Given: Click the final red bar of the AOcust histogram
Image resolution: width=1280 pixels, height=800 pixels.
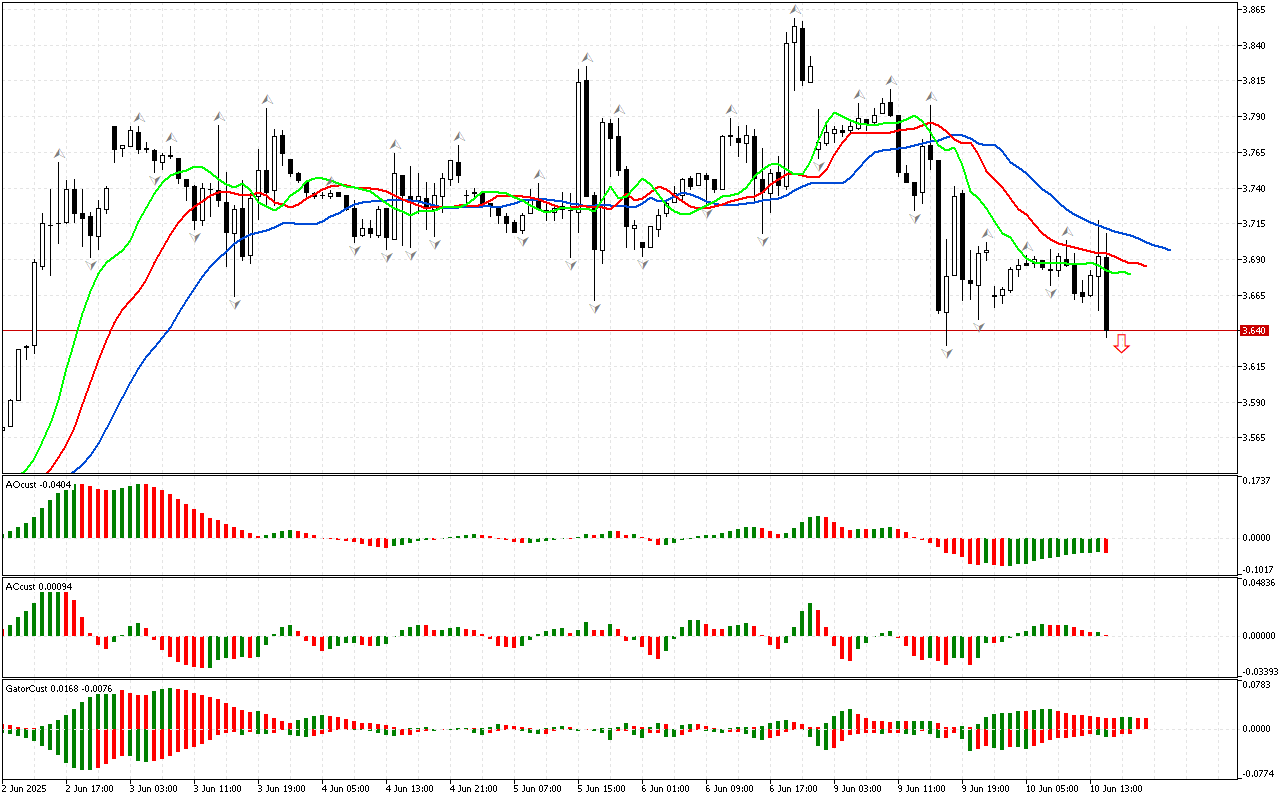Looking at the screenshot, I should pos(1107,545).
